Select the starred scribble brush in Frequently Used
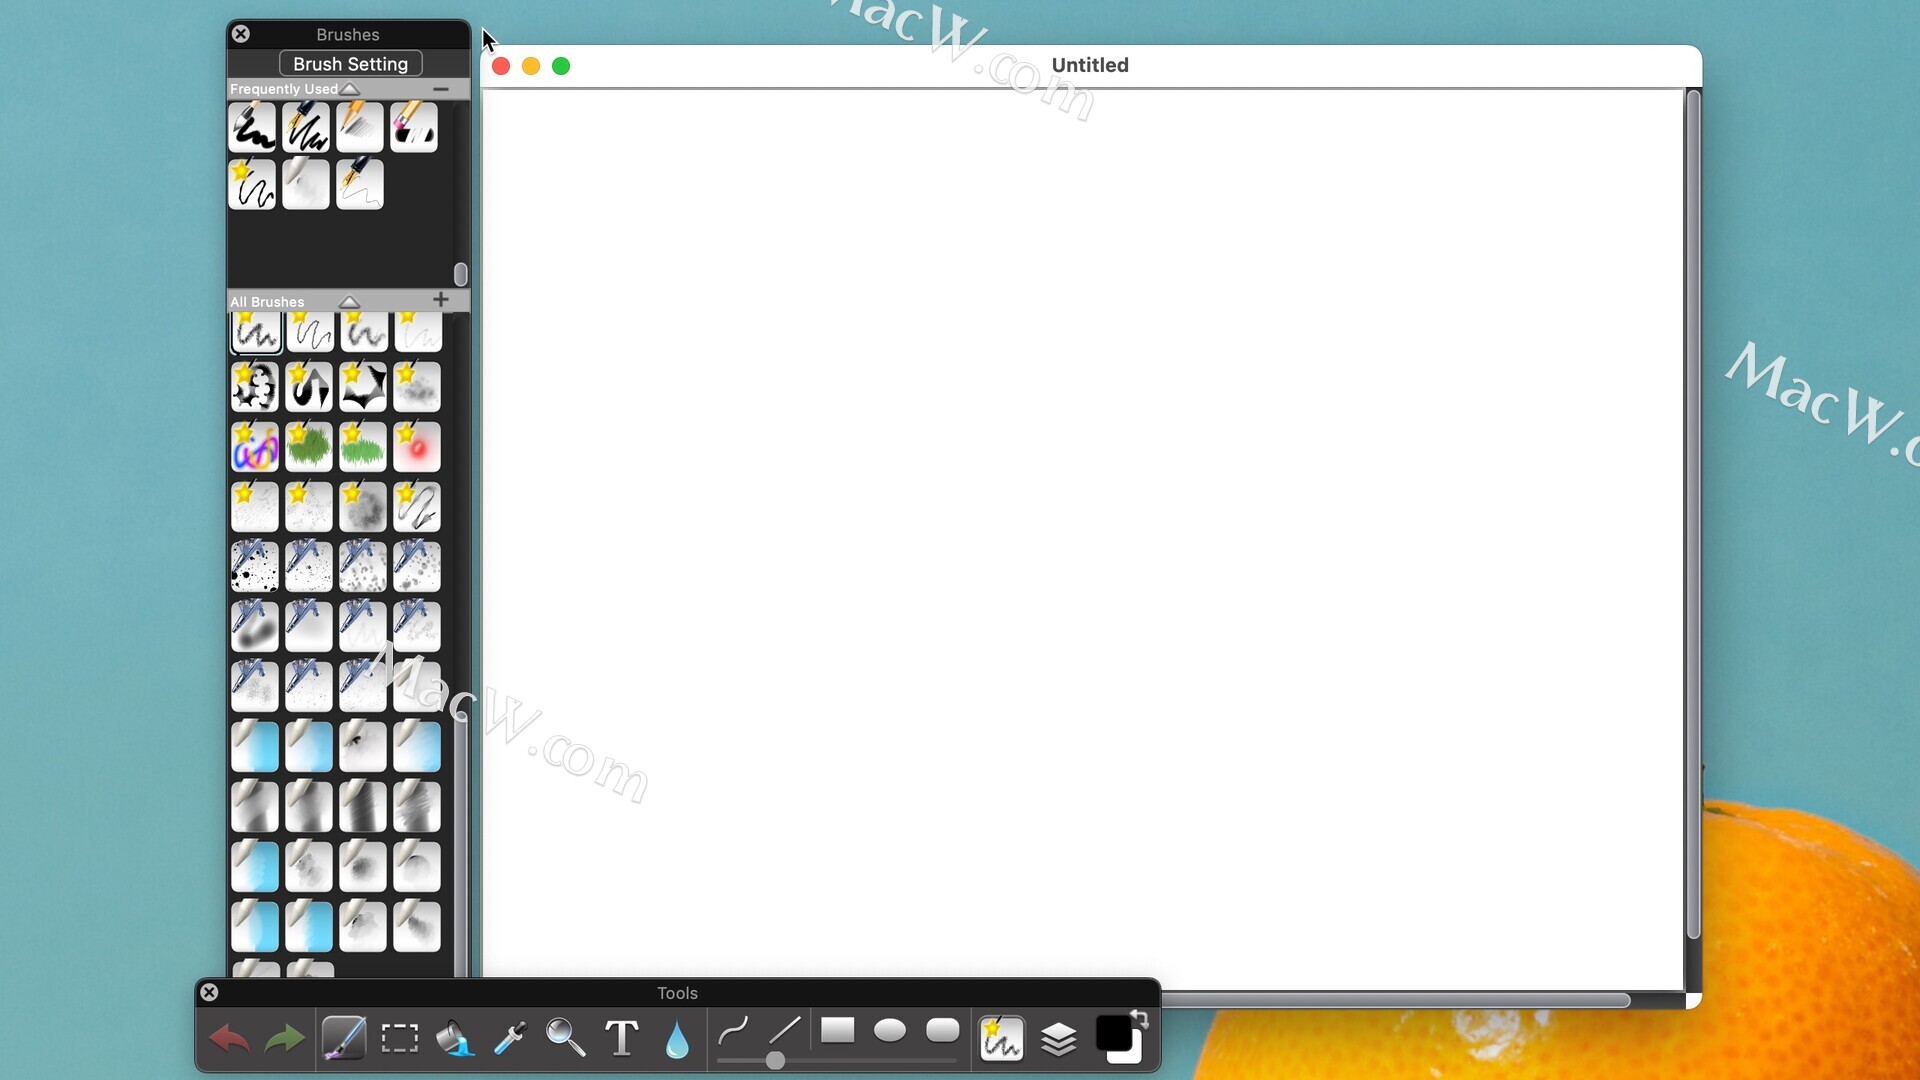The image size is (1920, 1080). click(x=252, y=185)
